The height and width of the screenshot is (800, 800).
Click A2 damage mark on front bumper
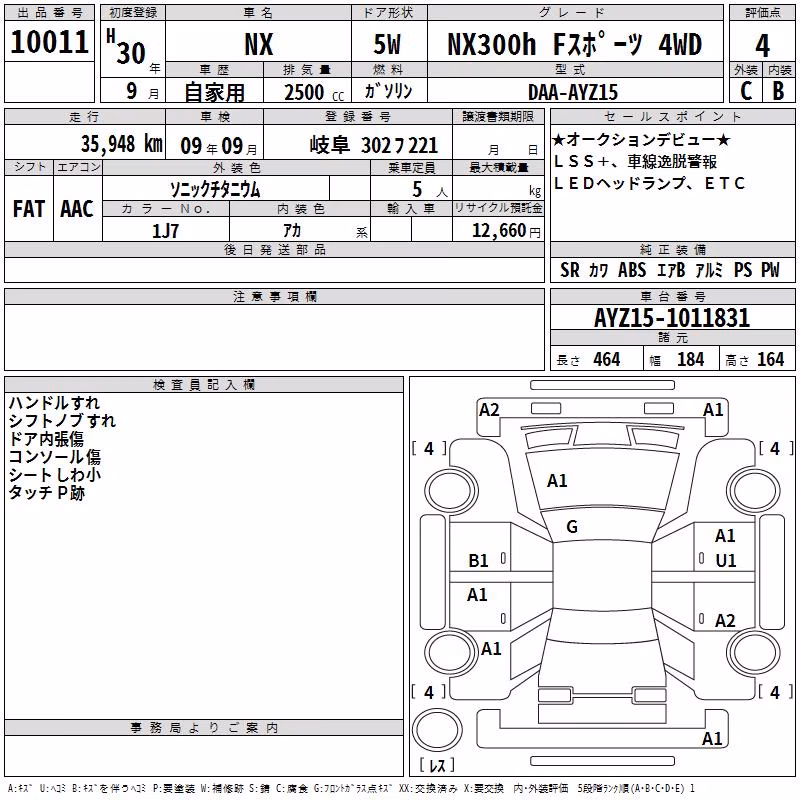point(489,410)
